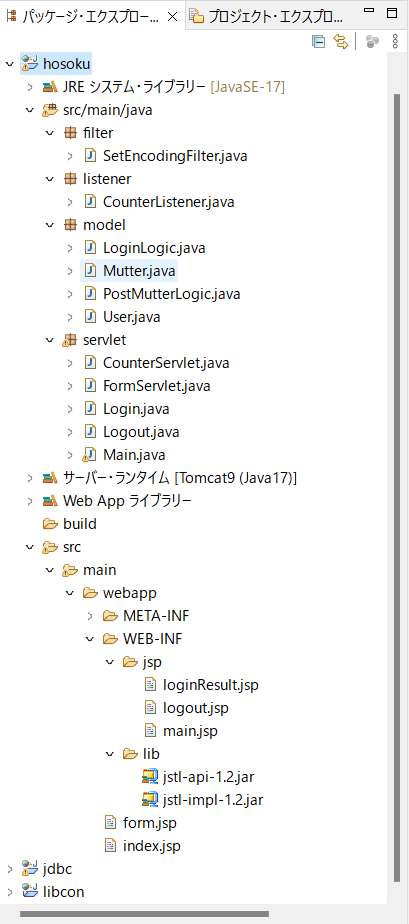This screenshot has width=409, height=924.
Task: Switch to the プロジェクト・エクスプローラー tab
Action: [266, 16]
